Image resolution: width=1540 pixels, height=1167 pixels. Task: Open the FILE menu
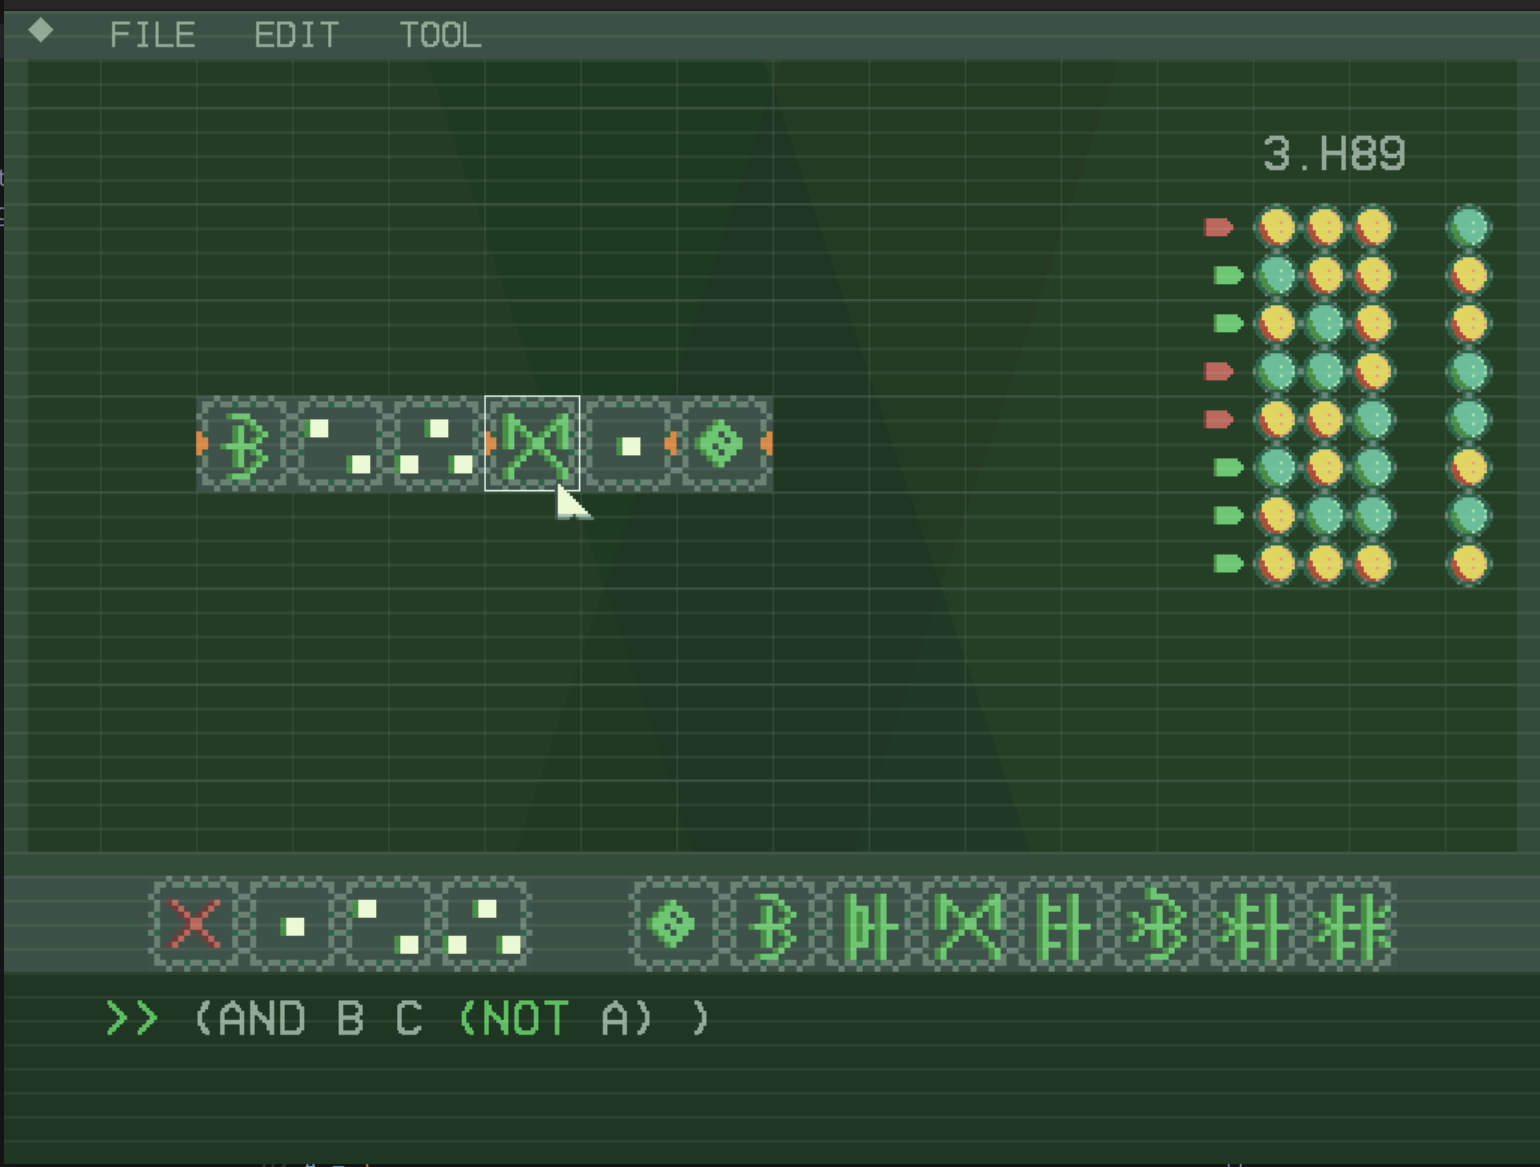pos(152,35)
